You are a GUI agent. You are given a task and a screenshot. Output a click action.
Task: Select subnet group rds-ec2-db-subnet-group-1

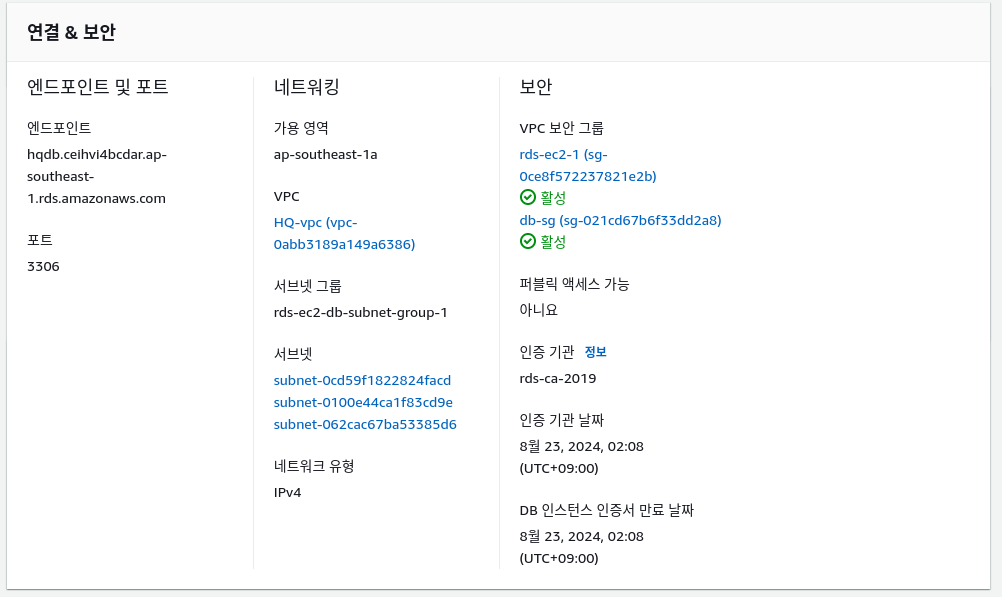tap(360, 313)
